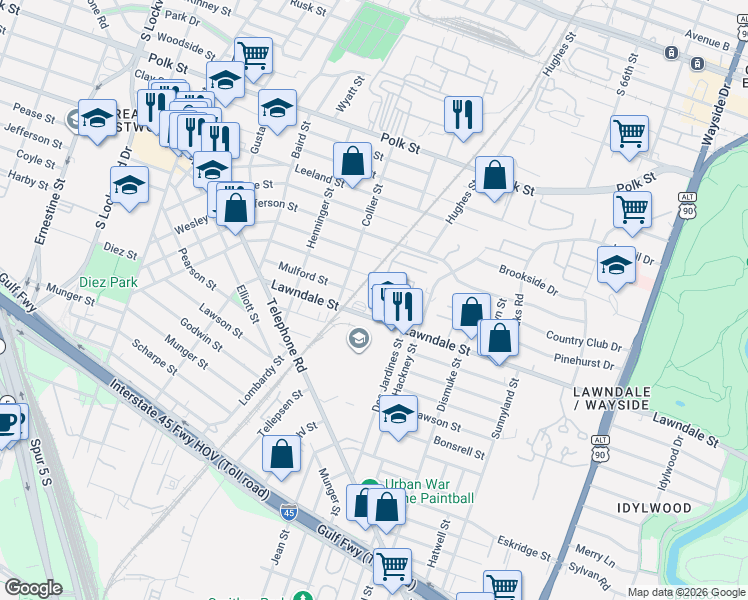Open the school marker near Harby St
This screenshot has height=600, width=748.
pyautogui.click(x=129, y=185)
